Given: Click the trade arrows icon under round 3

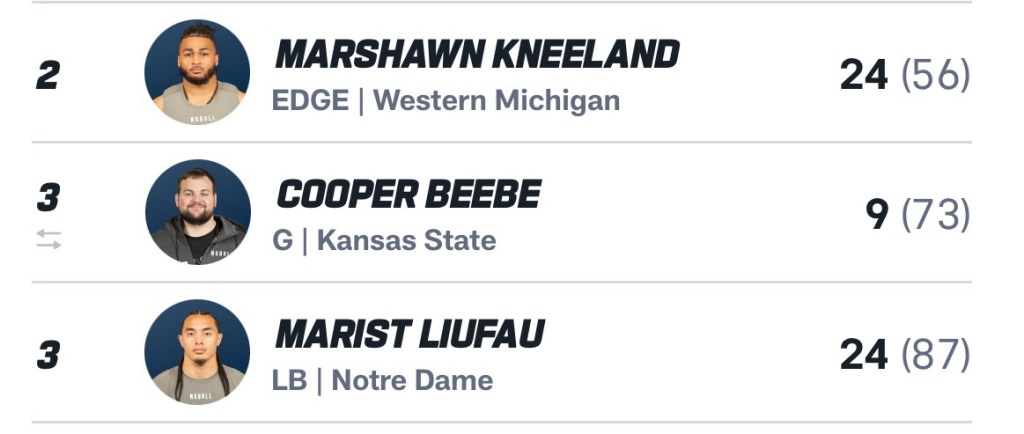Looking at the screenshot, I should click(49, 240).
